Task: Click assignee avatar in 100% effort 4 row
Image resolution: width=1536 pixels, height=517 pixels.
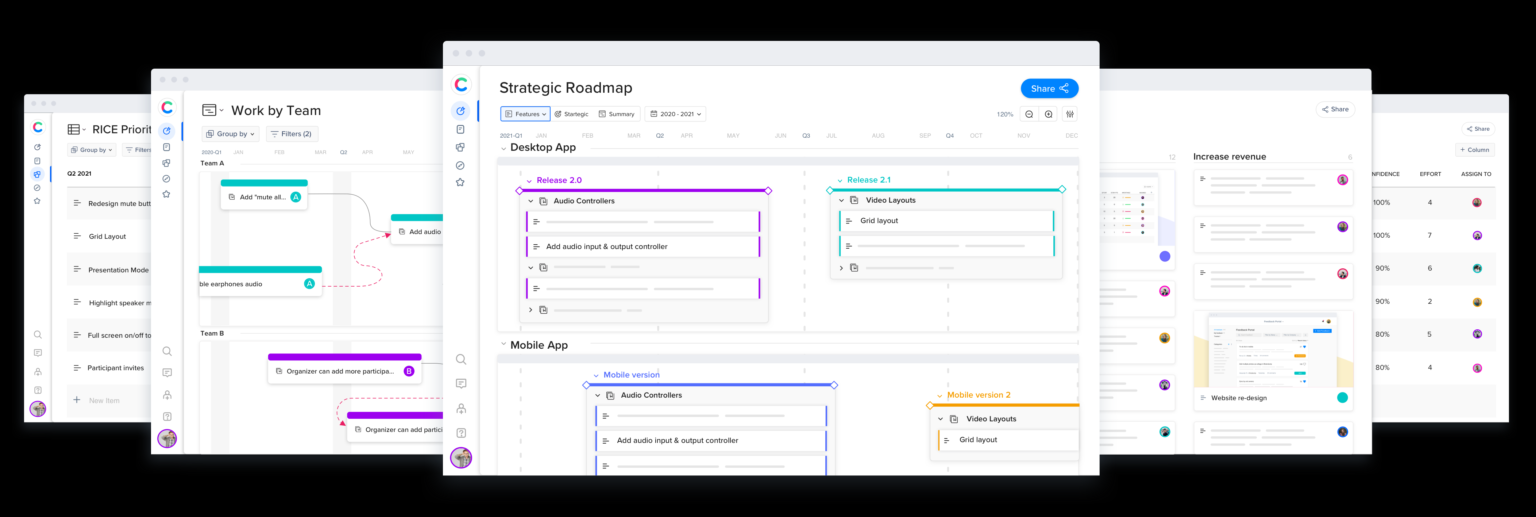Action: click(x=1477, y=202)
